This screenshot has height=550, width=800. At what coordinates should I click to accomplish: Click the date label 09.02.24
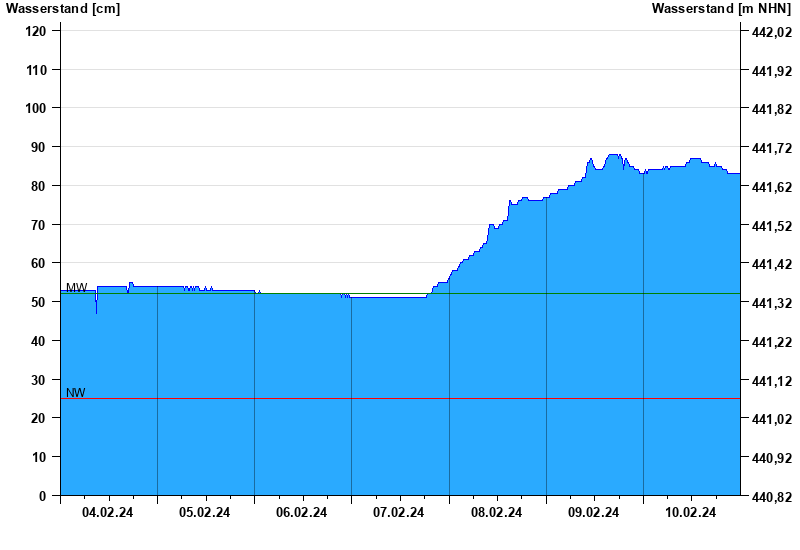593,512
